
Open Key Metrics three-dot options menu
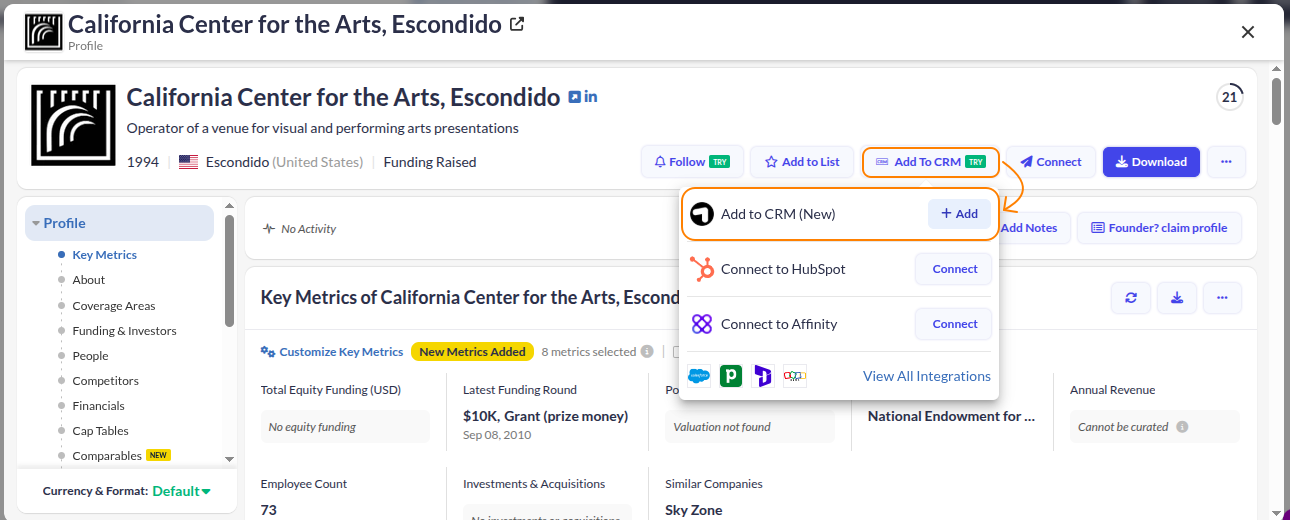pos(1222,298)
